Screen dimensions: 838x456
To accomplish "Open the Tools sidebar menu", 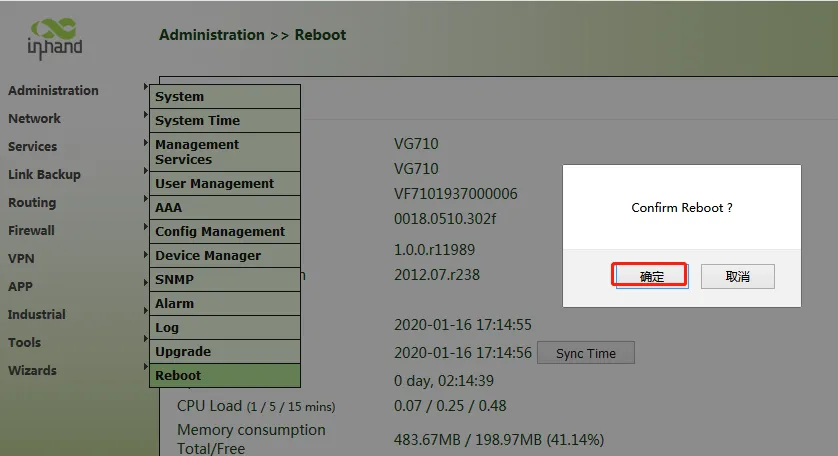I will coord(24,342).
